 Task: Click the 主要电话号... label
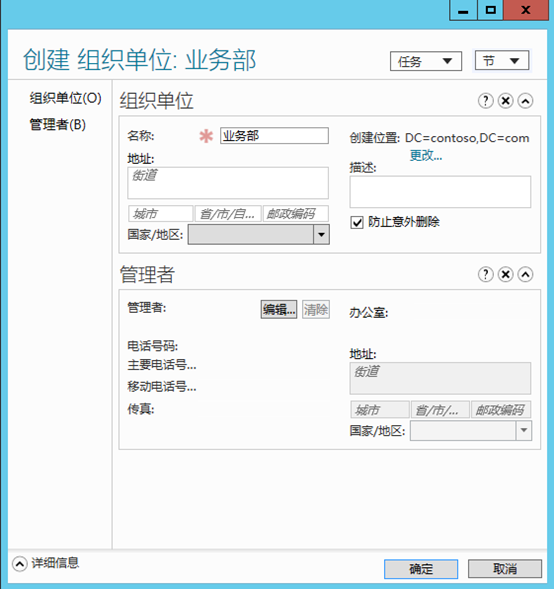[x=162, y=365]
